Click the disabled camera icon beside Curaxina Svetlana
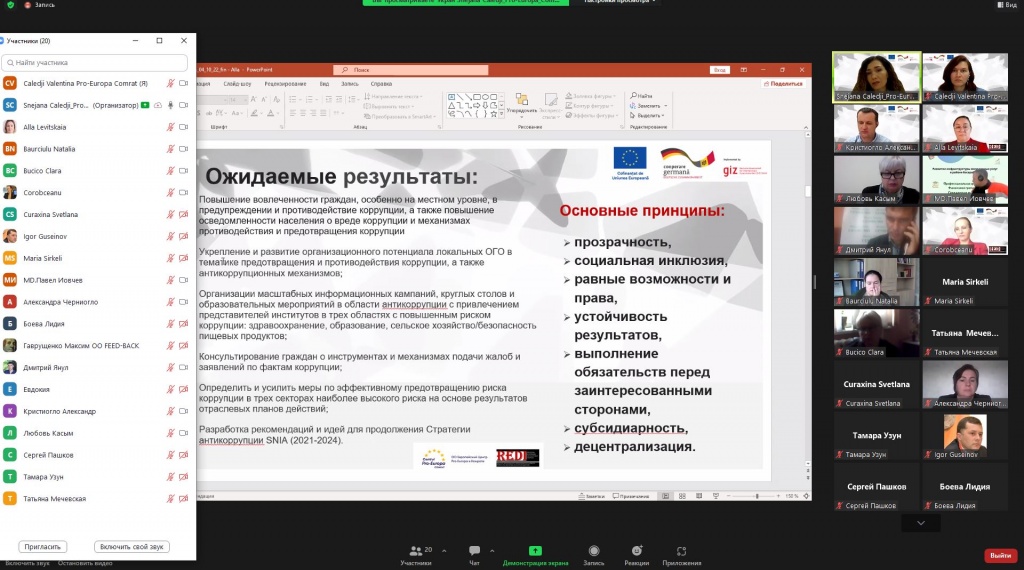 [x=184, y=215]
